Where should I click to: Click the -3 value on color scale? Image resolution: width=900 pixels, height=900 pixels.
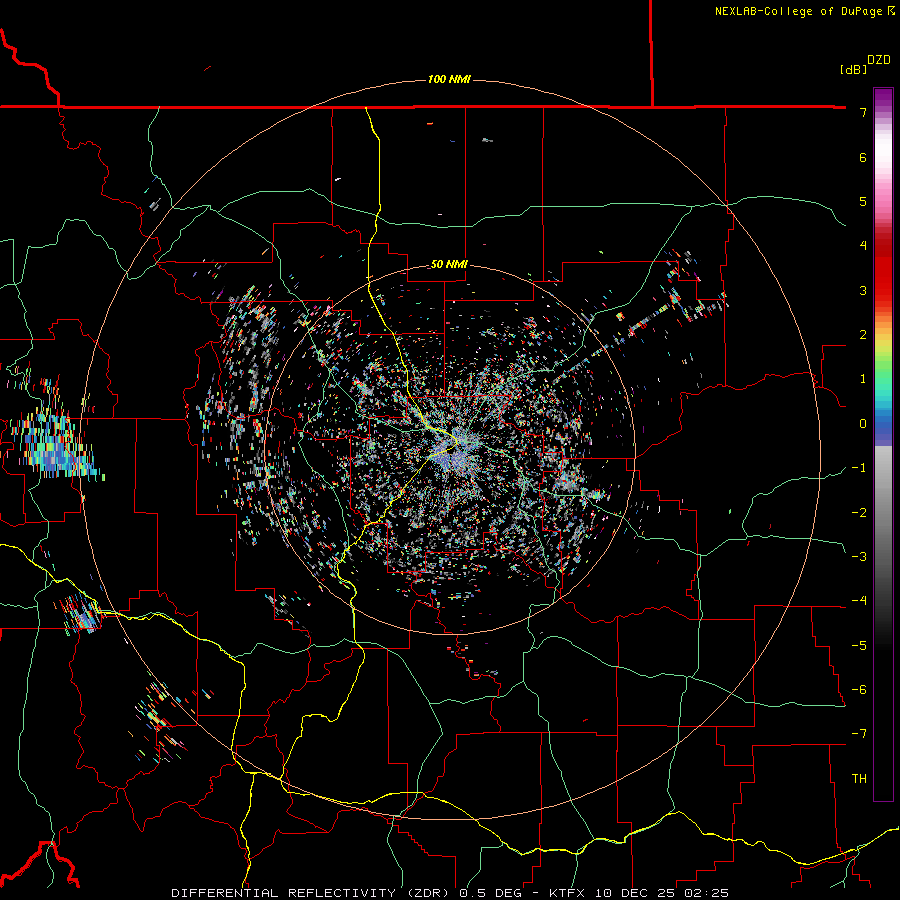pos(859,557)
